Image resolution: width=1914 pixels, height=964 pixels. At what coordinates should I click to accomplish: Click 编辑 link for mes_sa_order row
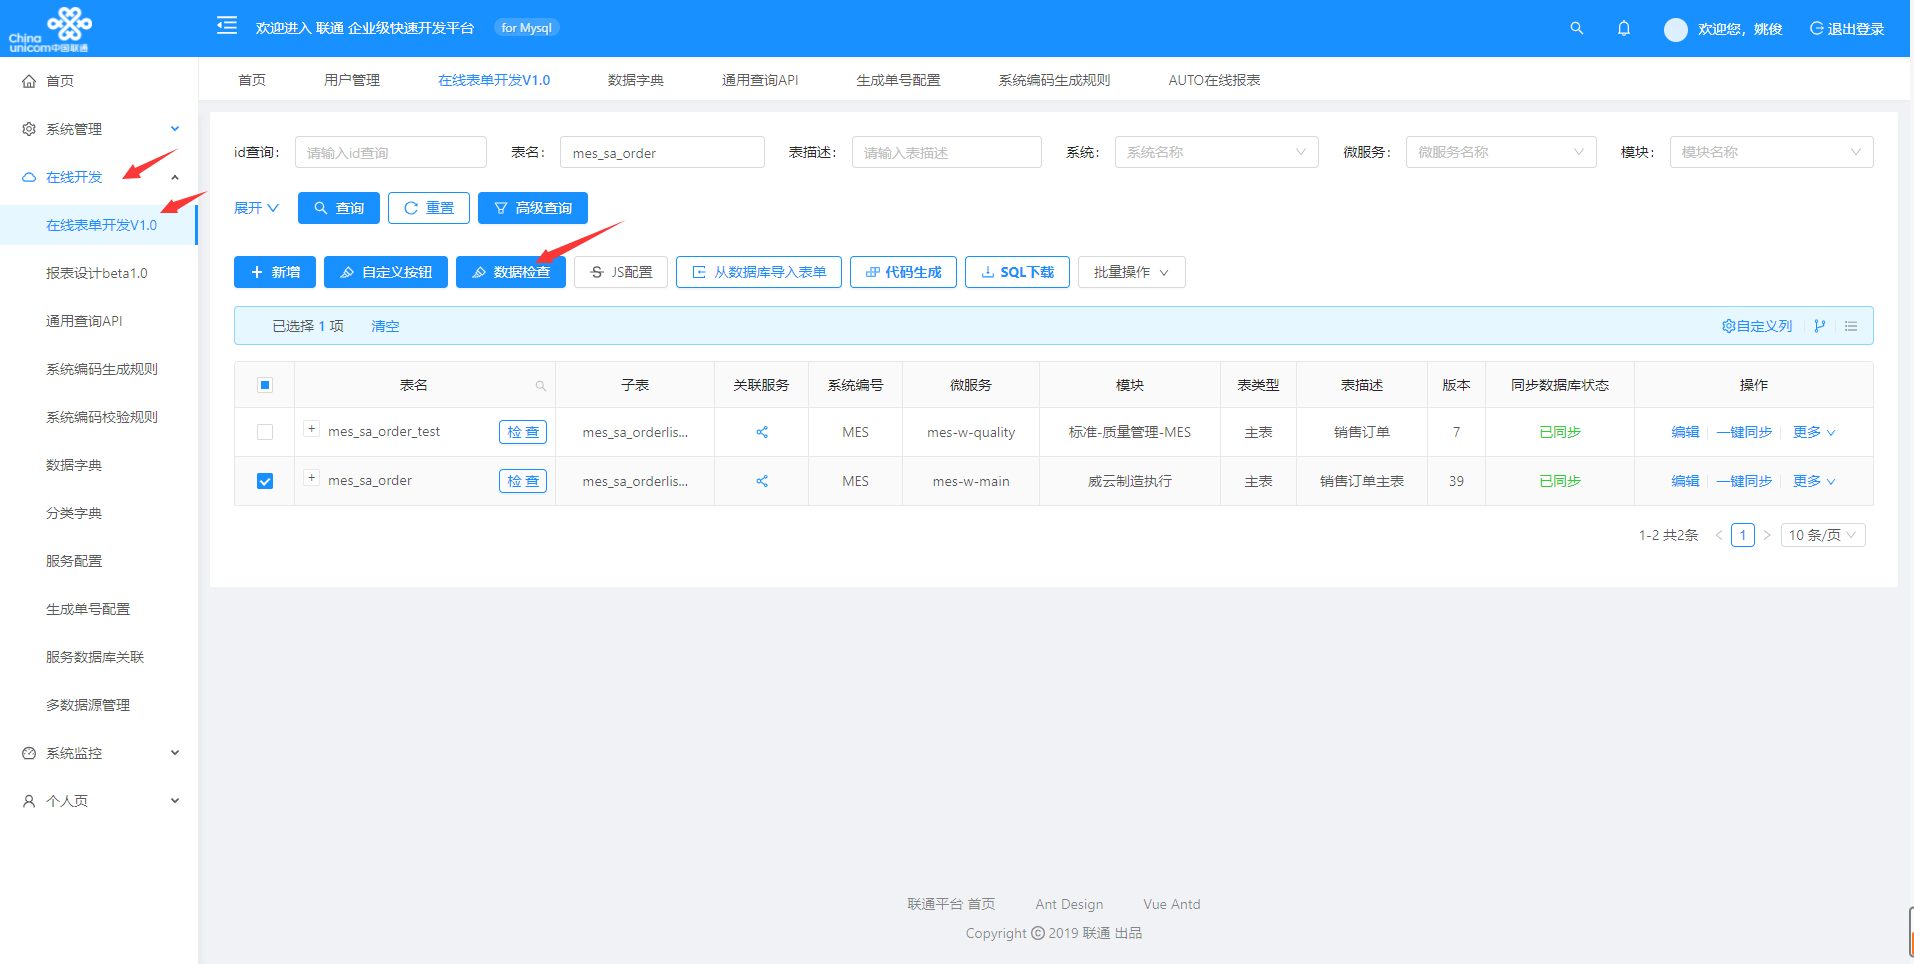click(x=1685, y=481)
